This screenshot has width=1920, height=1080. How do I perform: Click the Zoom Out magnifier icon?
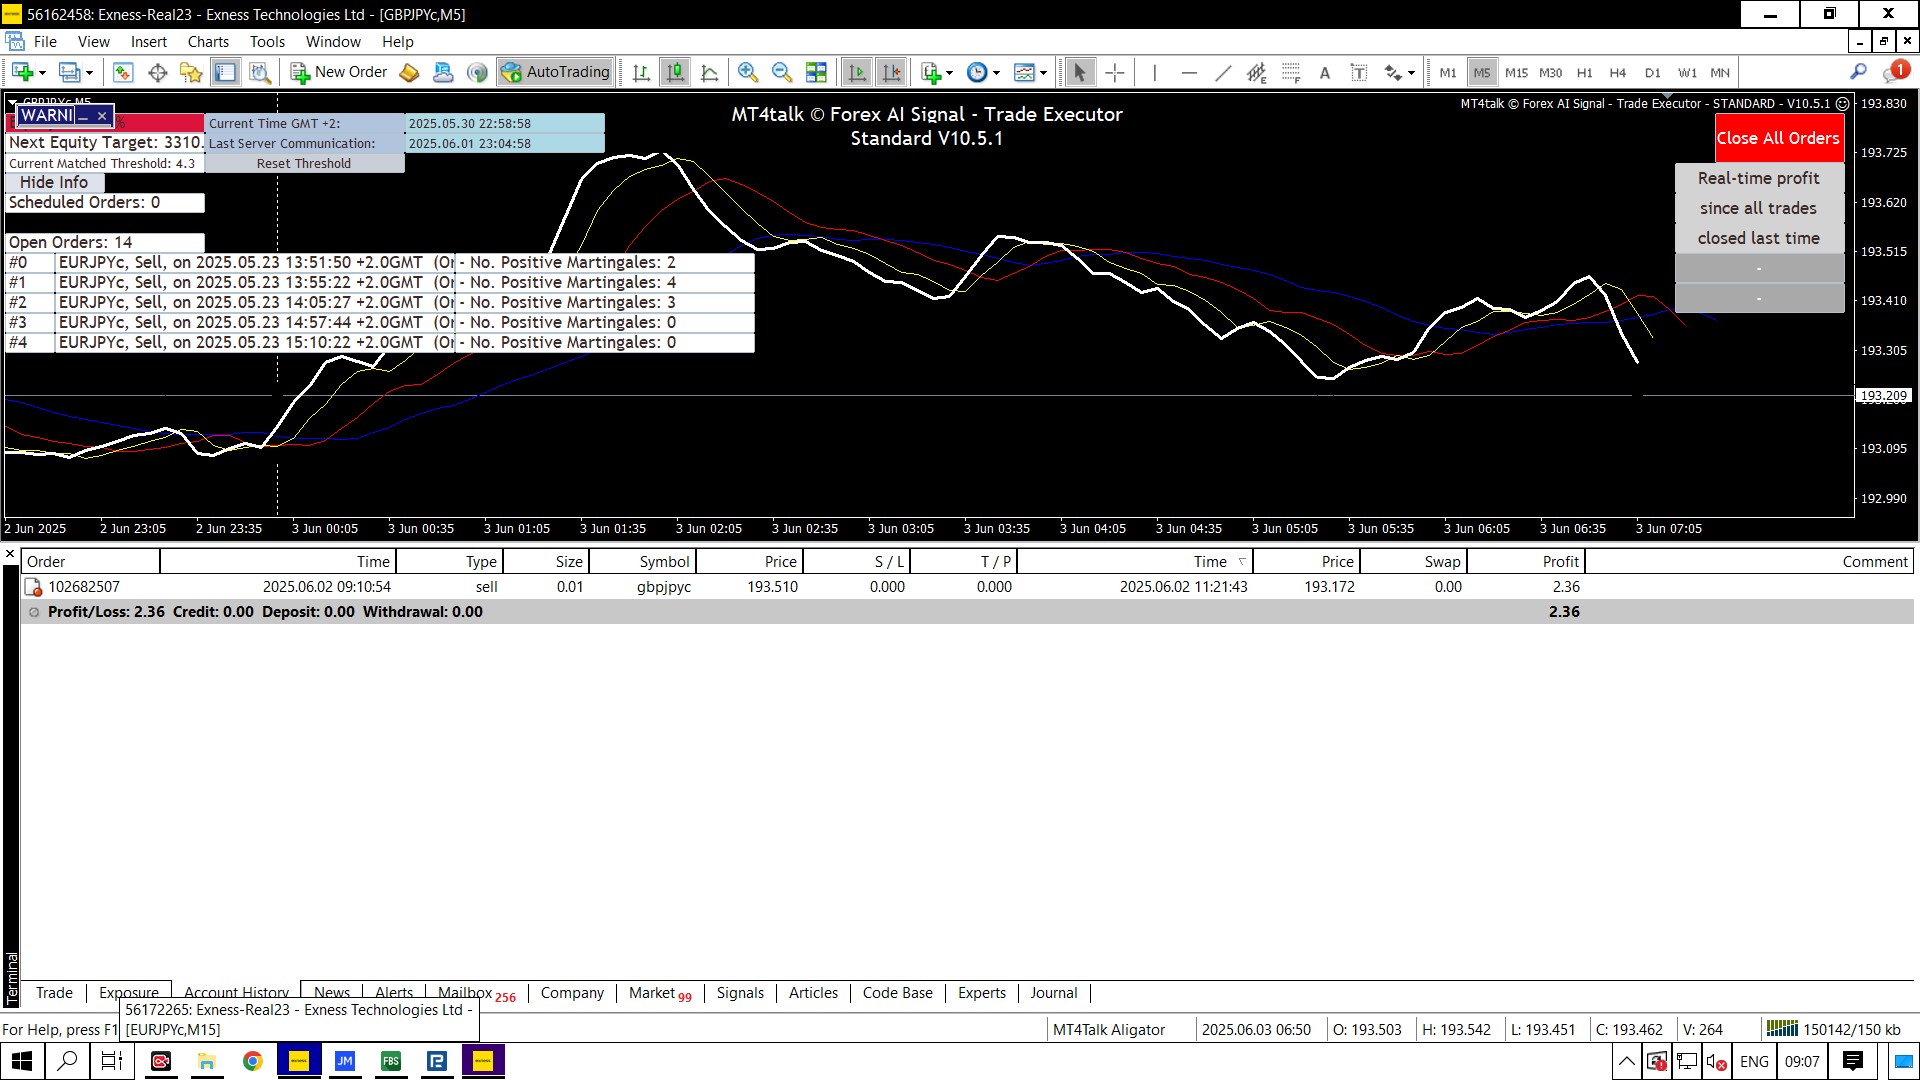782,72
